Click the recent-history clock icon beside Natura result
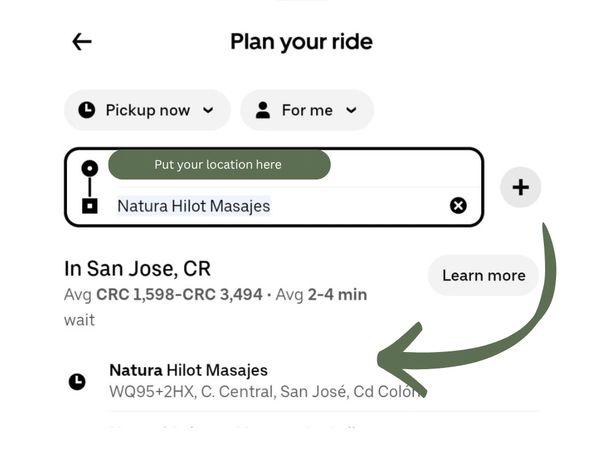The width and height of the screenshot is (600, 451). (77, 381)
